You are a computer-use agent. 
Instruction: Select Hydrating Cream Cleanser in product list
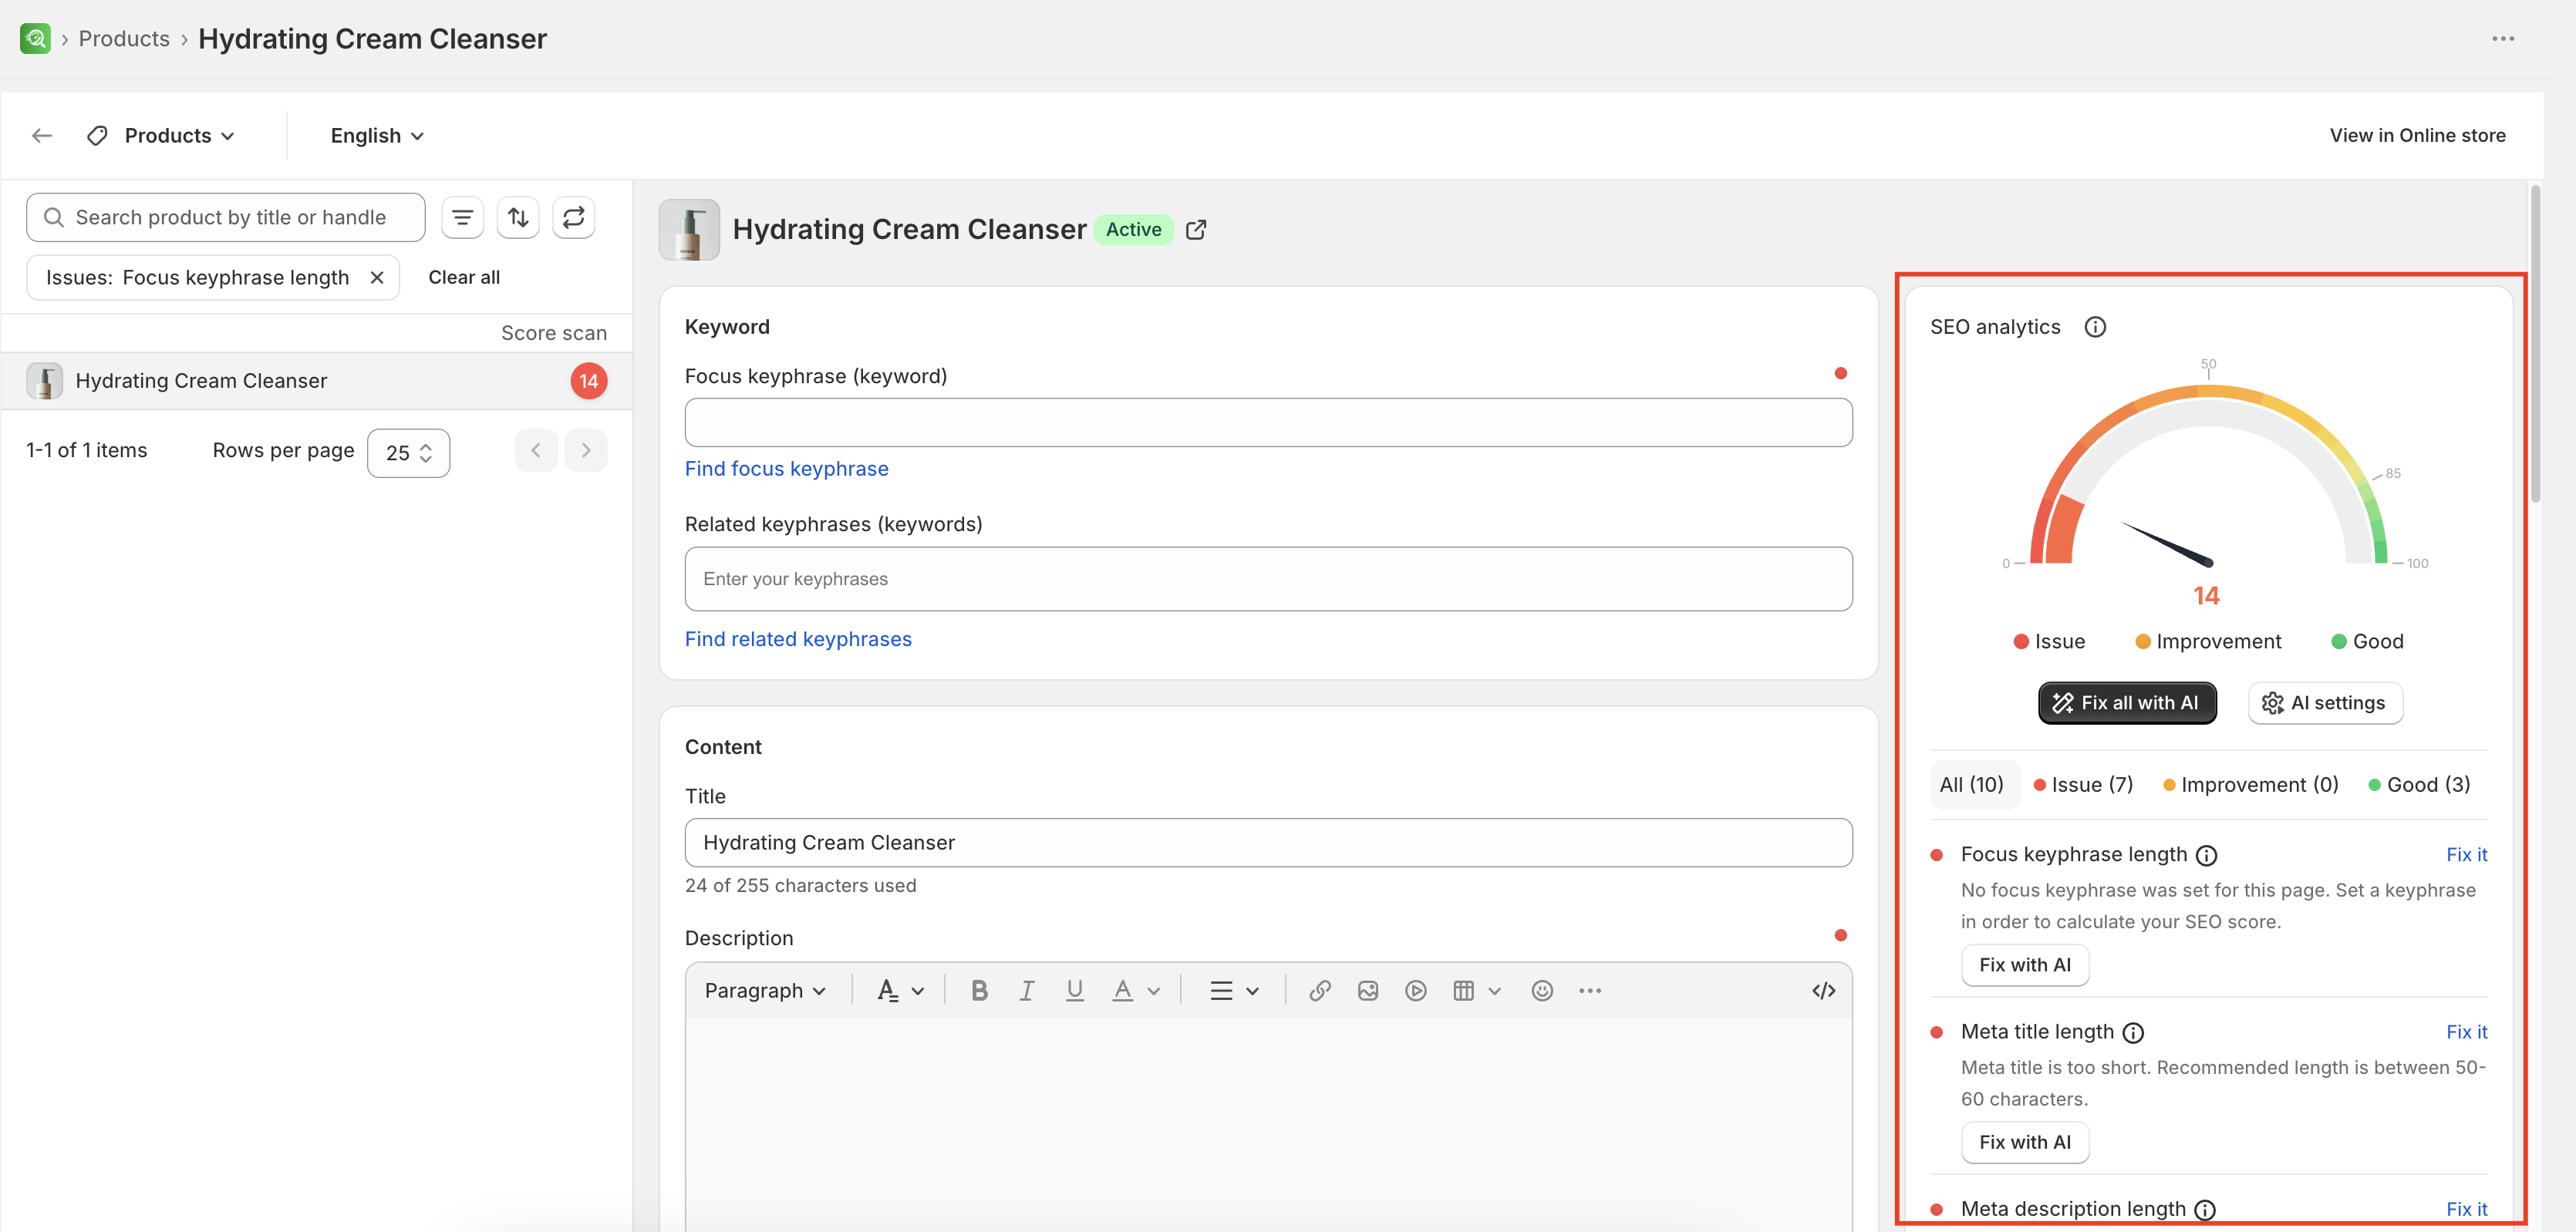(x=316, y=381)
